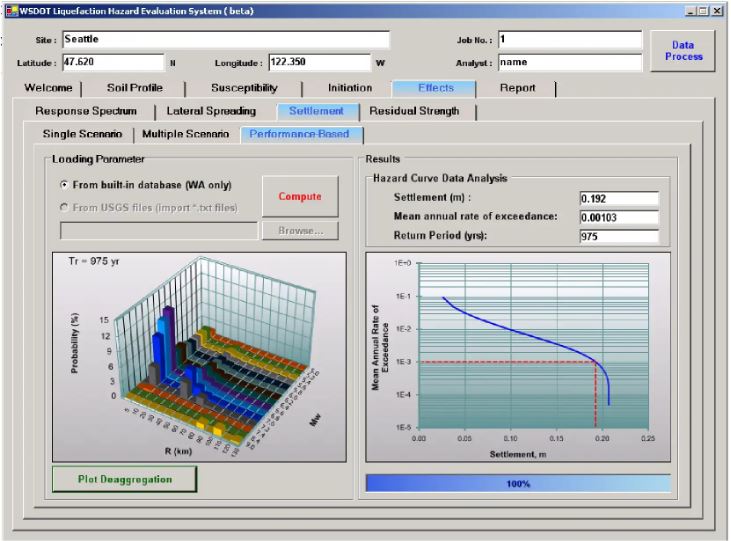This screenshot has height=541, width=731.
Task: Click the Browse... button
Action: click(x=300, y=231)
